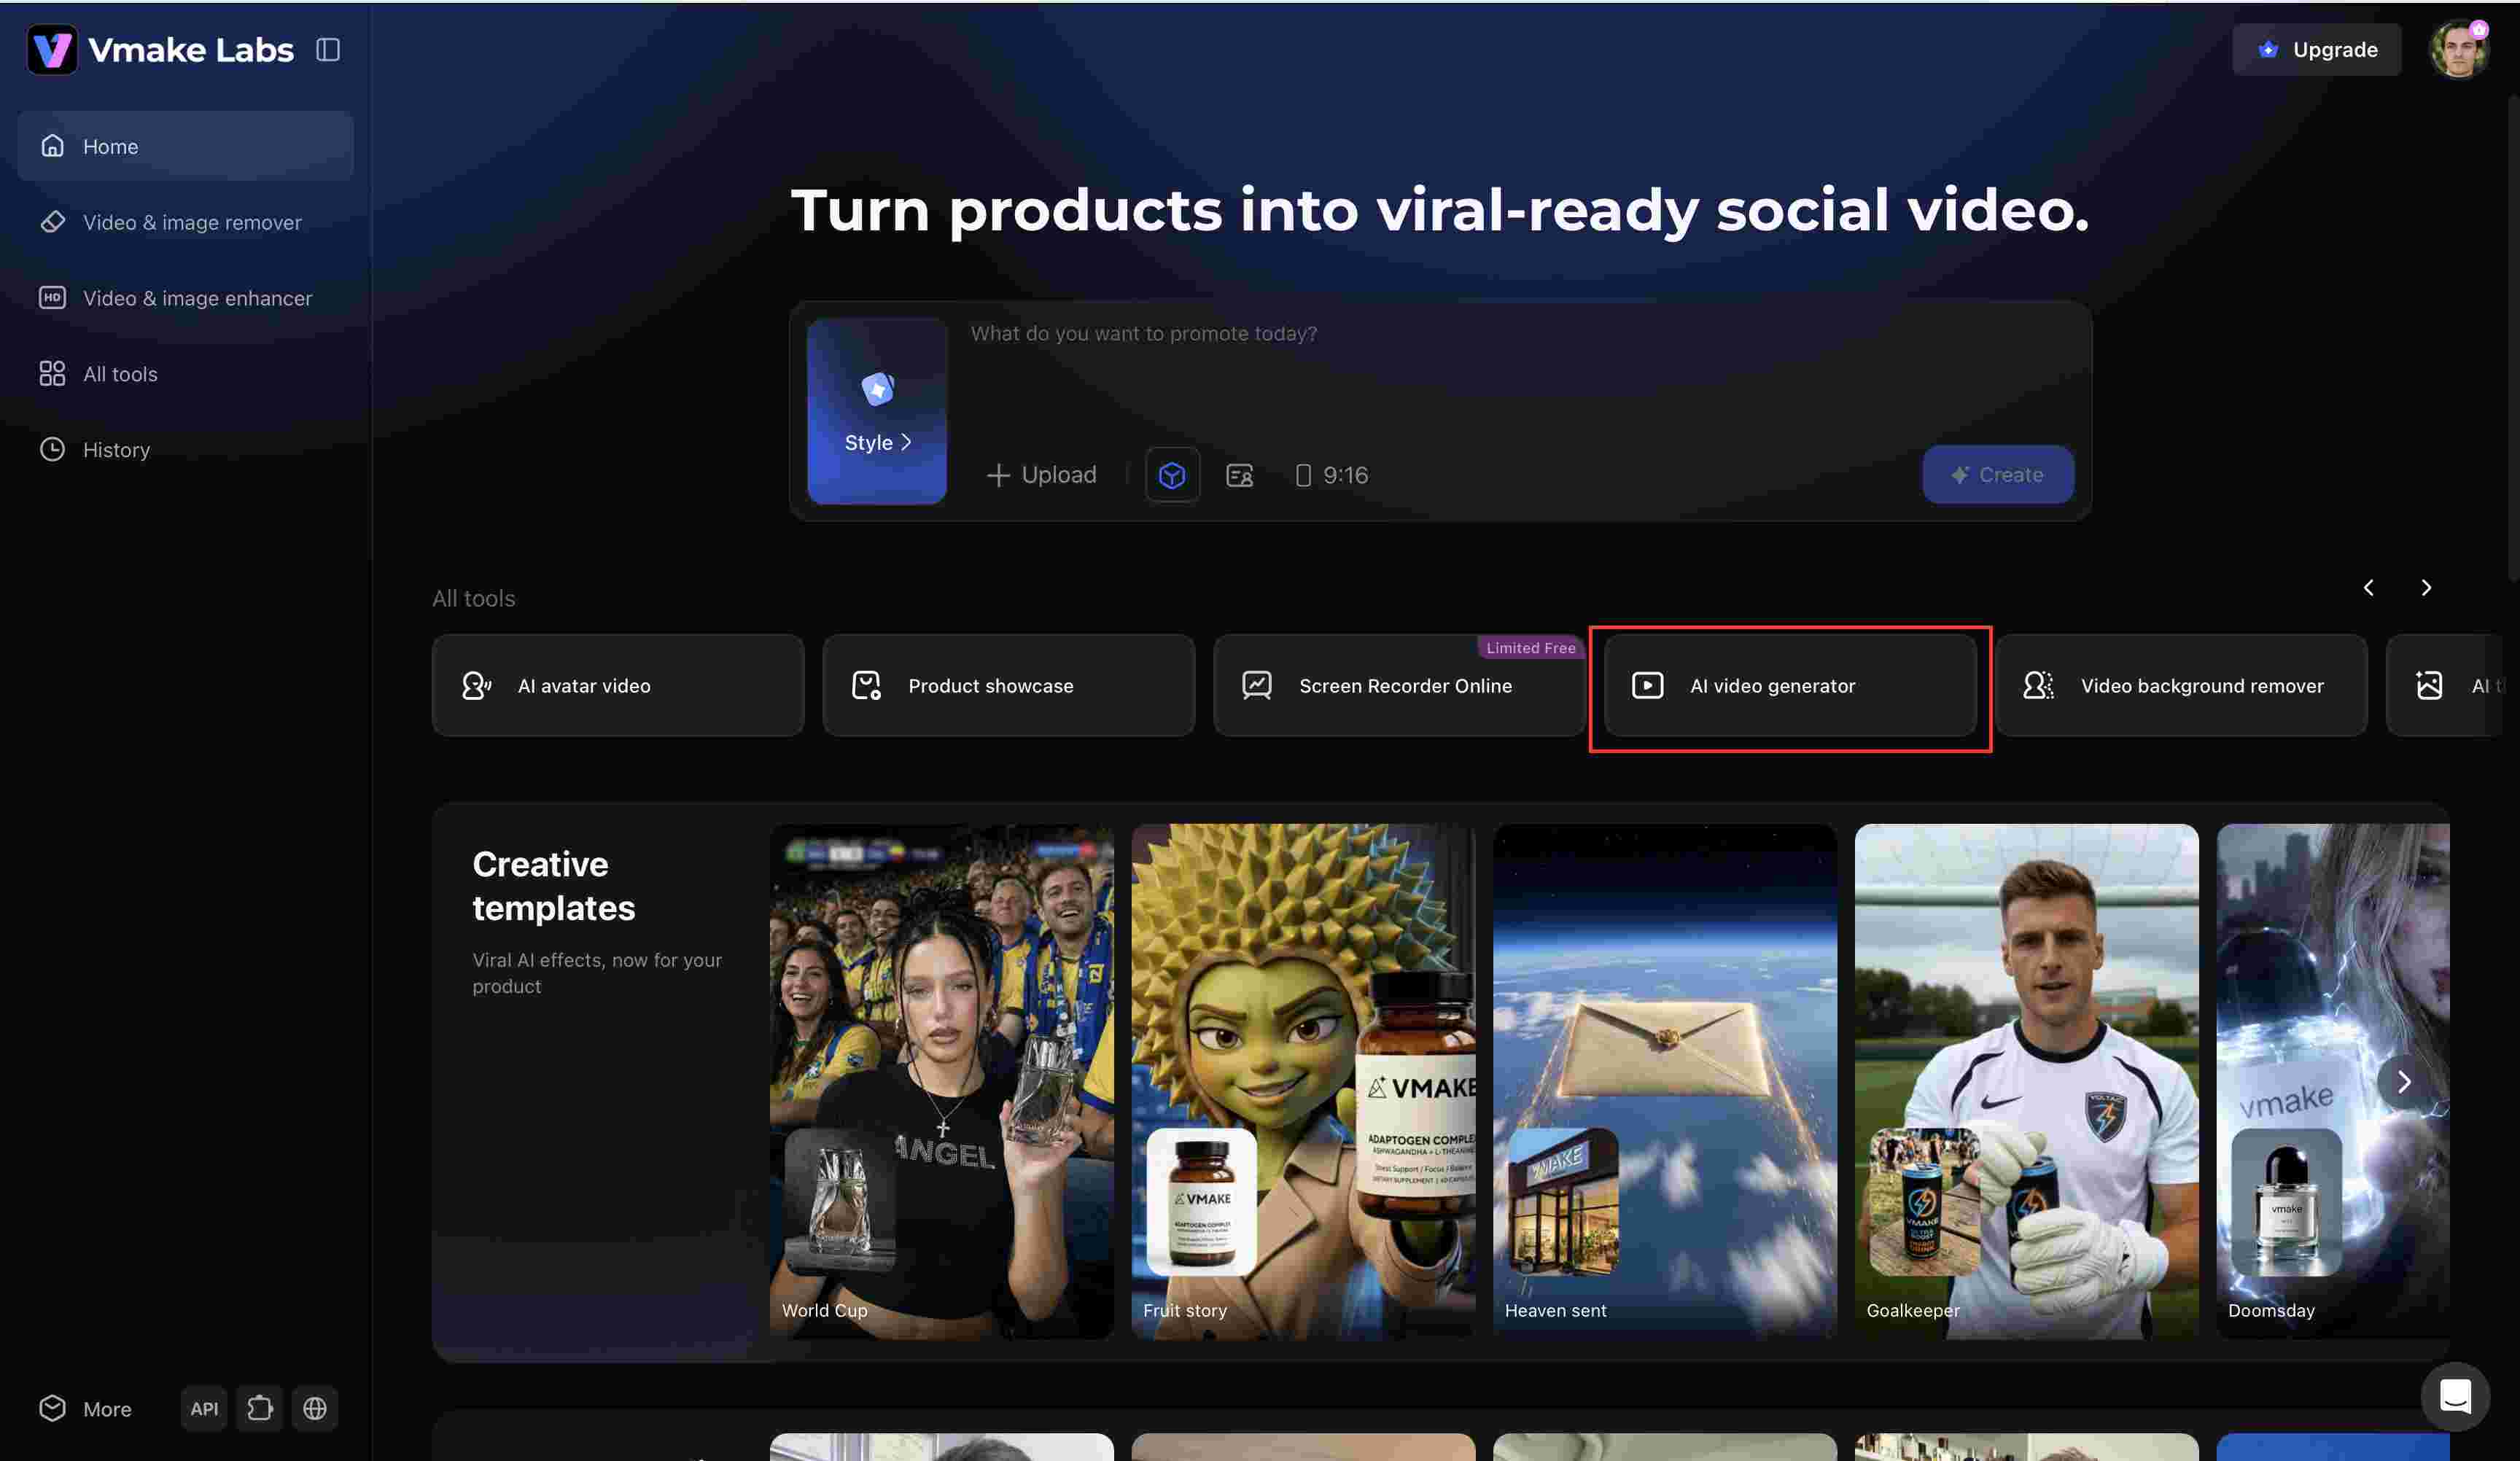
Task: Go to All tools in sidebar
Action: [x=185, y=374]
